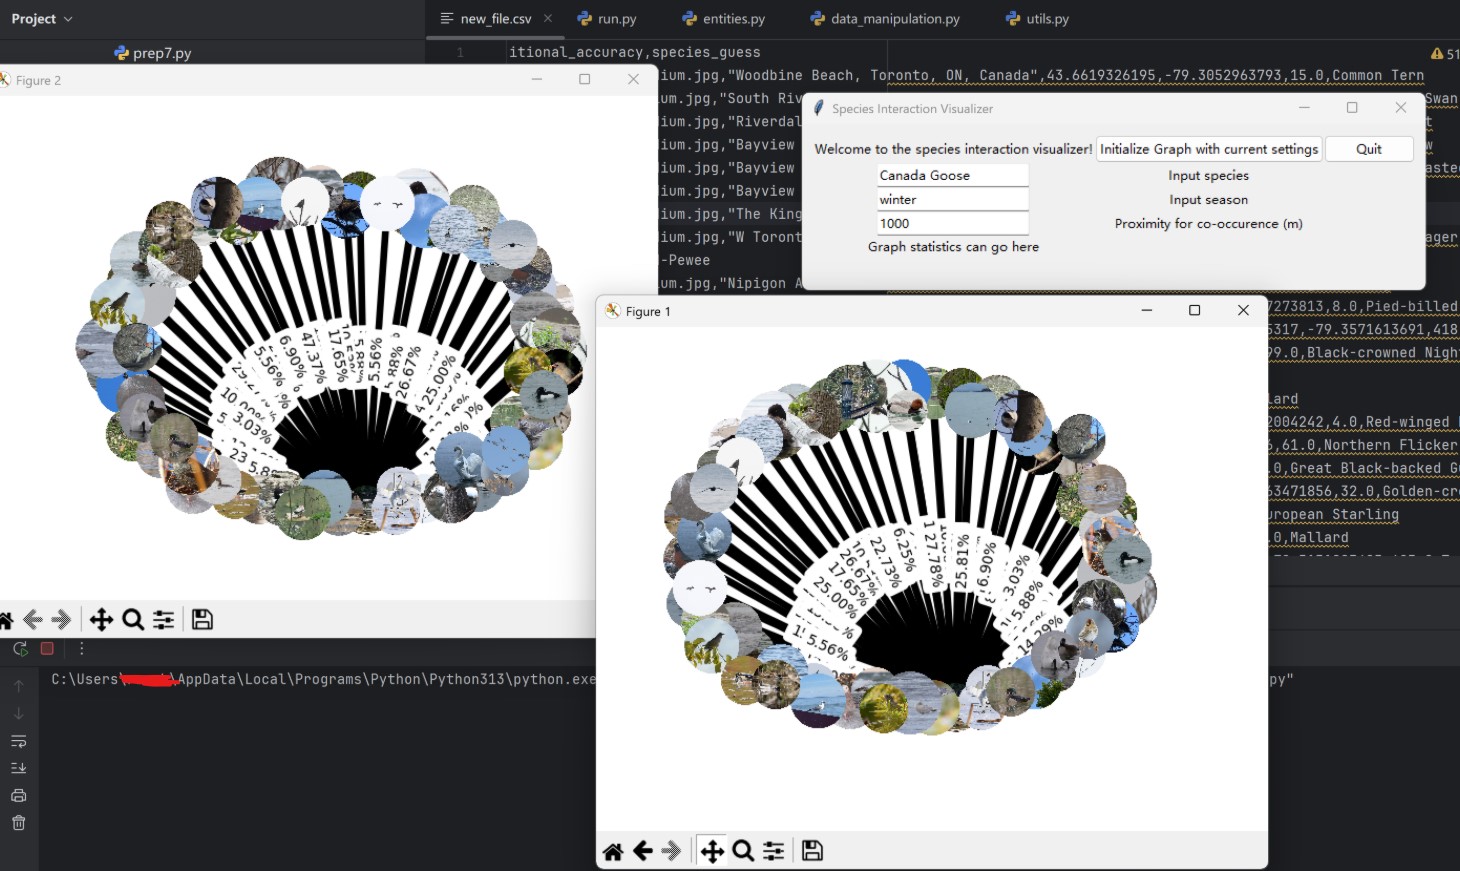Open the entities.py tab
The image size is (1460, 871).
(x=724, y=19)
